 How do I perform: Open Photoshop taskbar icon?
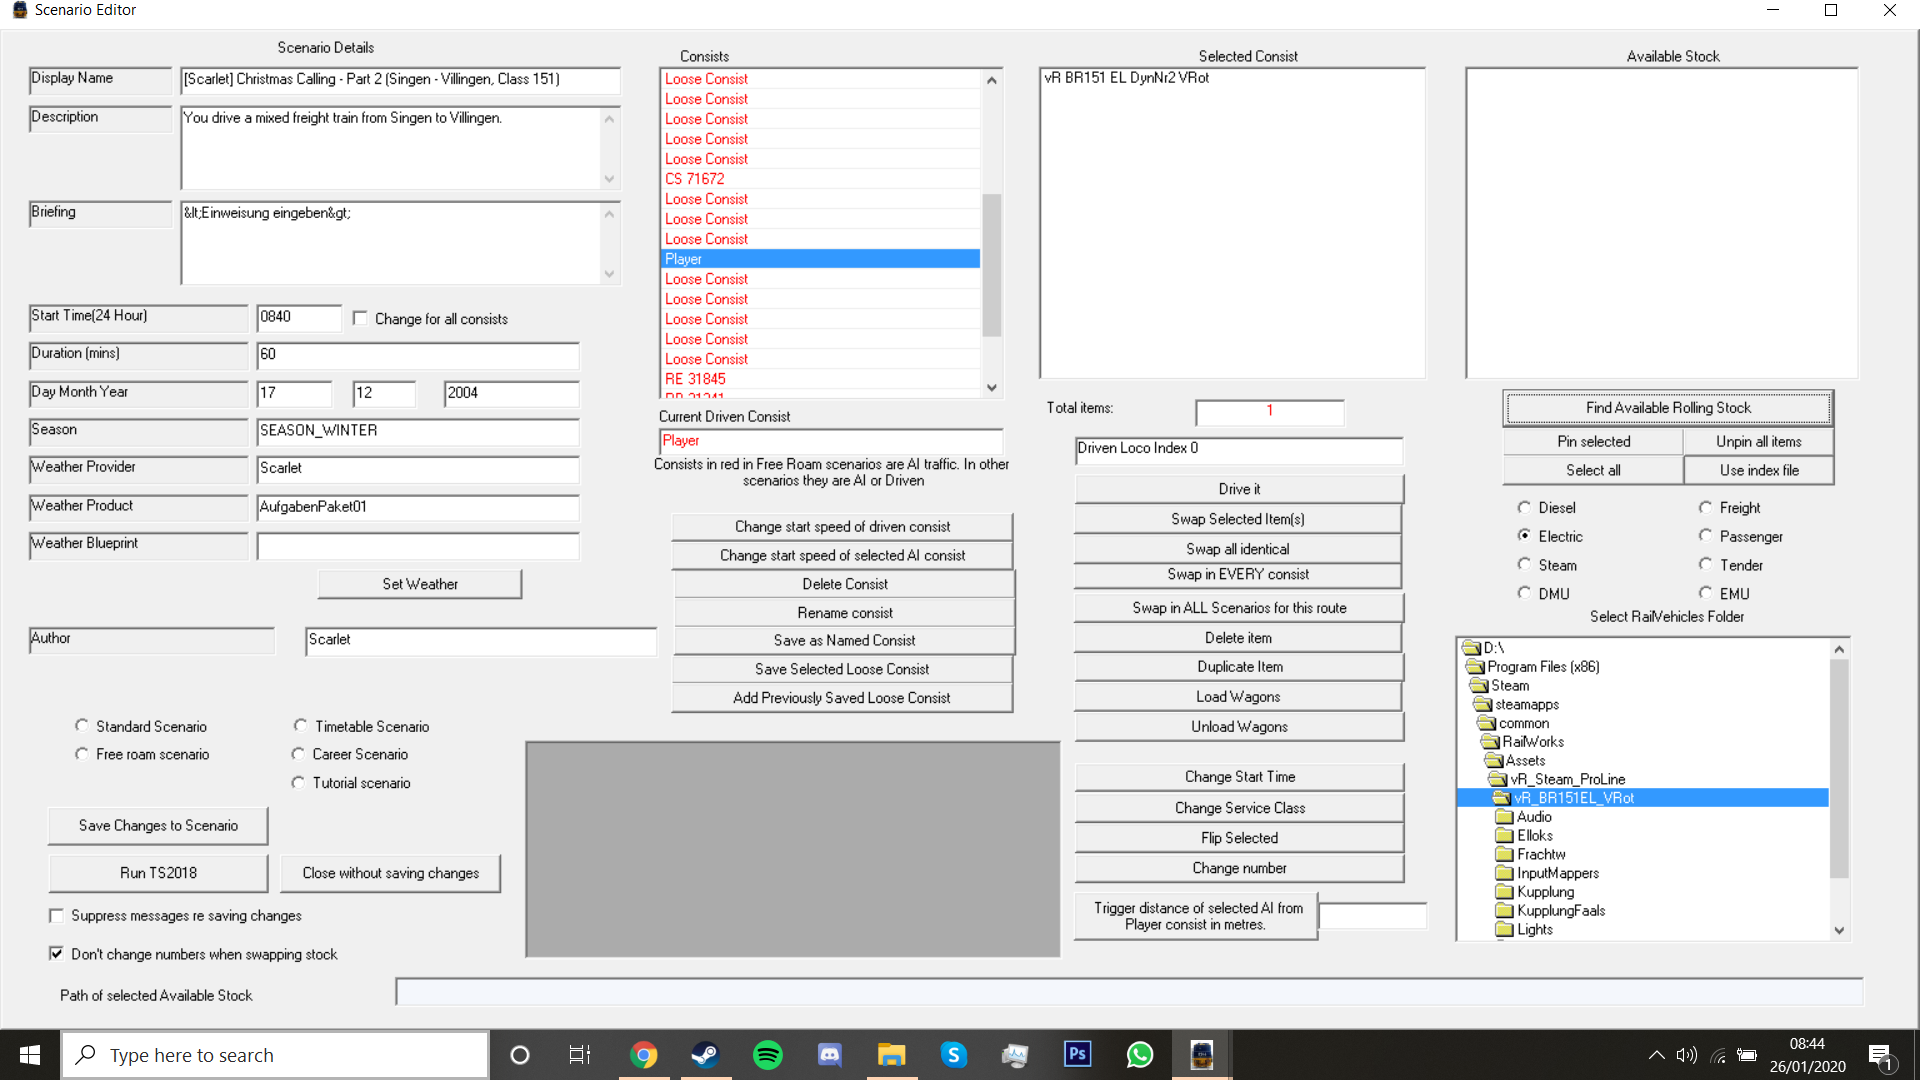1077,1055
